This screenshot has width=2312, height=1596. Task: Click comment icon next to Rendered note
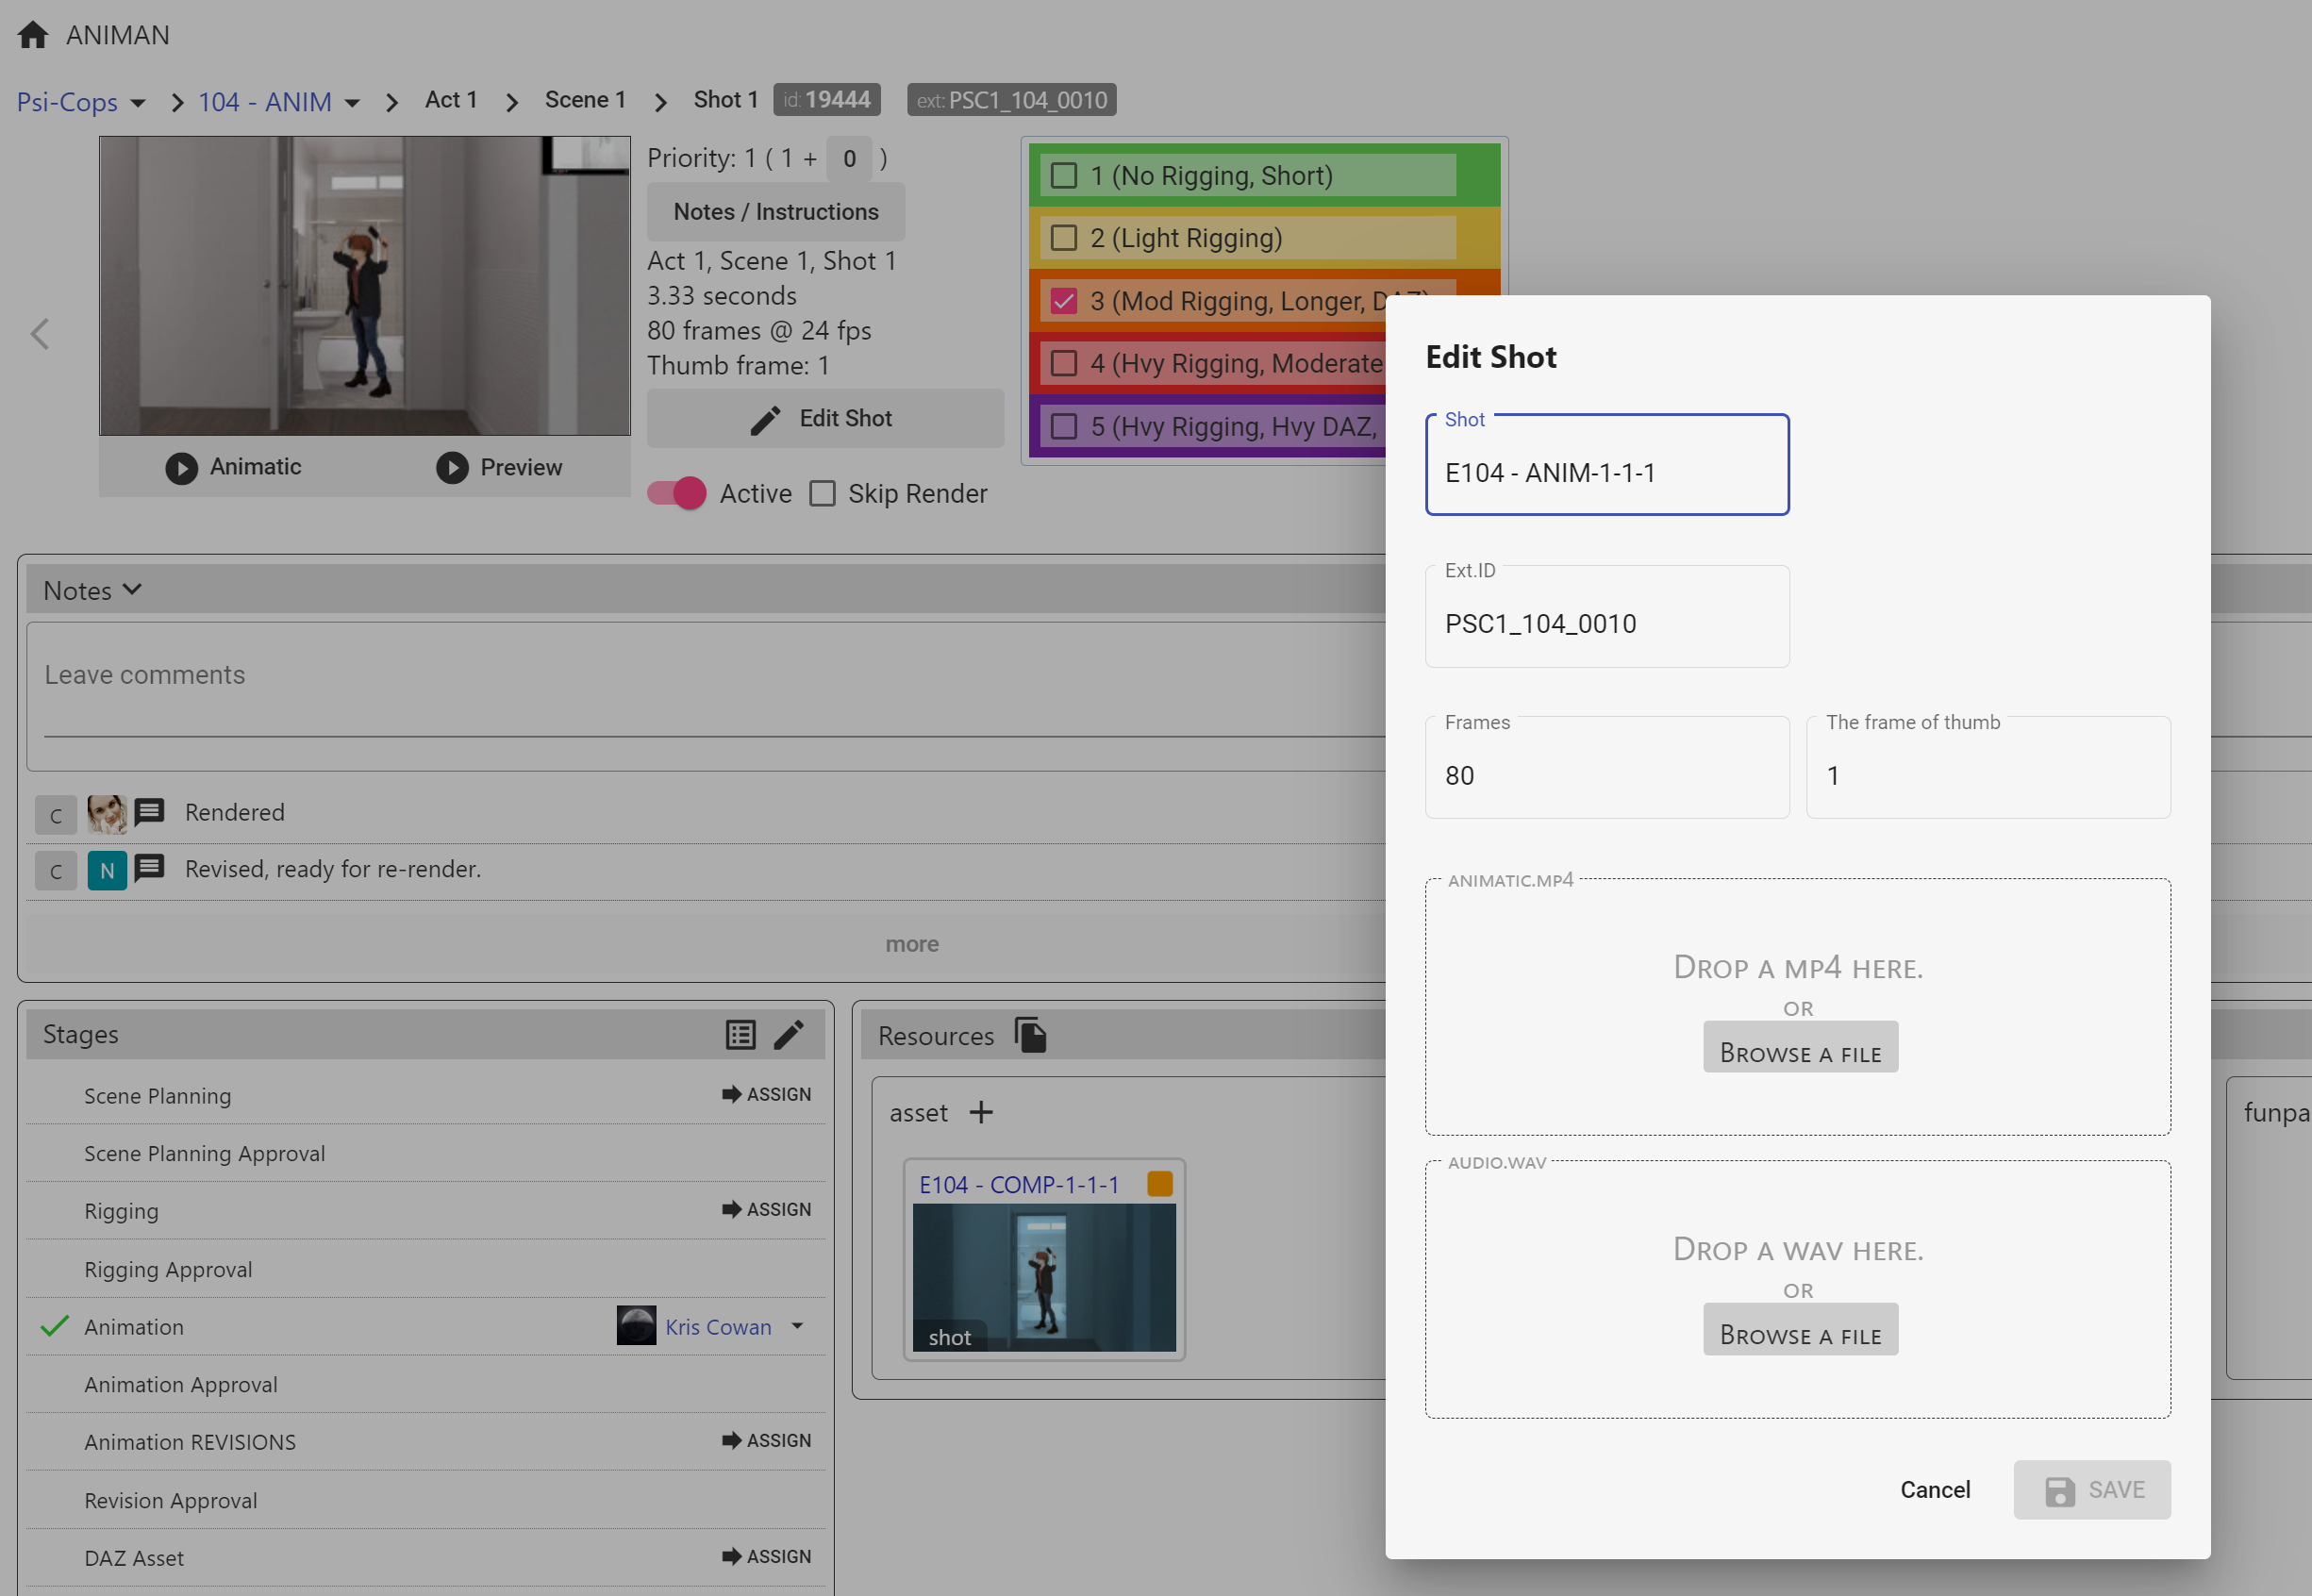tap(150, 812)
